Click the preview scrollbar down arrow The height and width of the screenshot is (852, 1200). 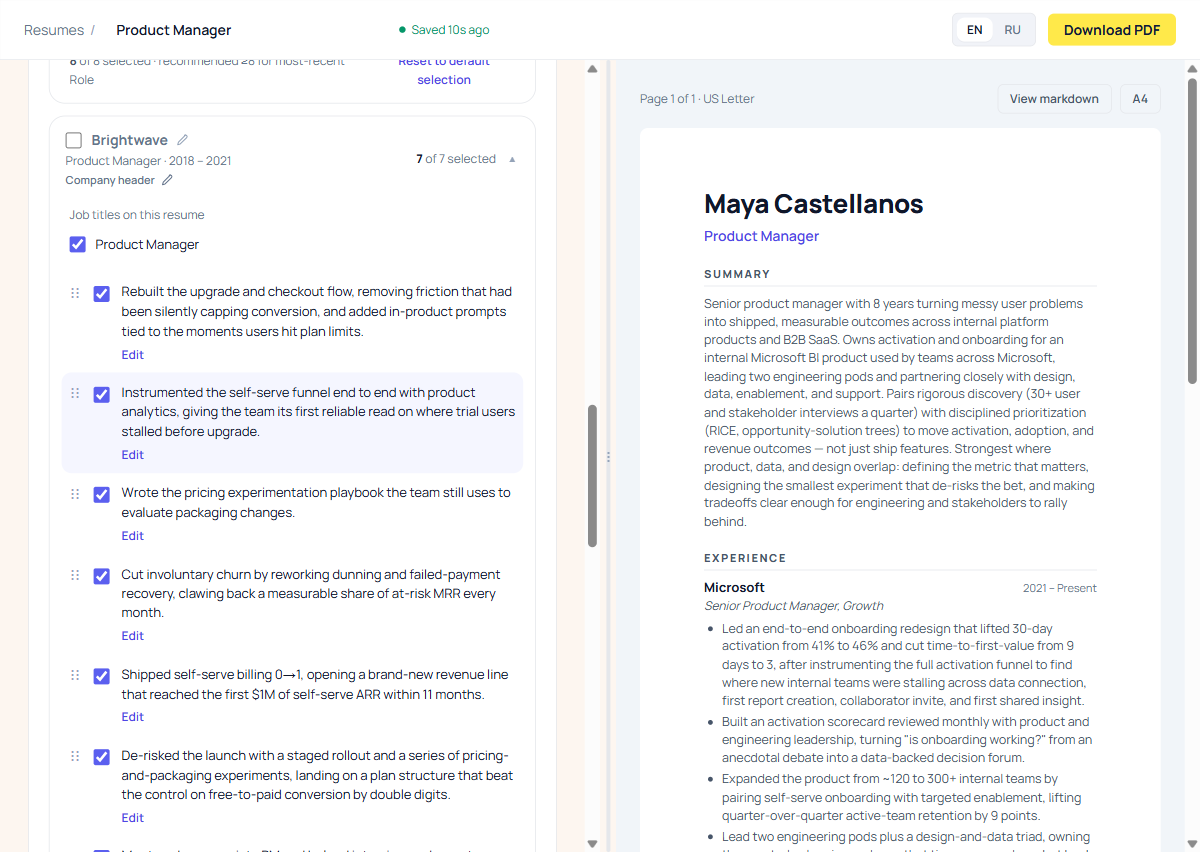[x=1192, y=843]
